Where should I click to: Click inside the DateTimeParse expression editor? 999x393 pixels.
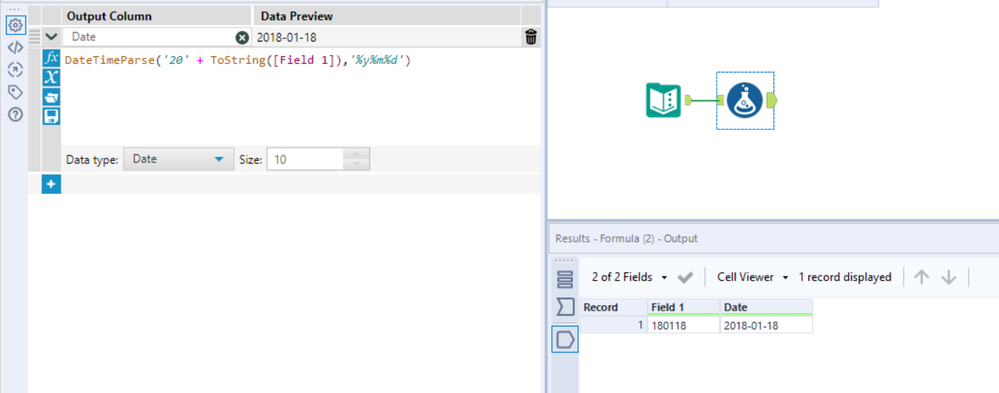click(301, 96)
